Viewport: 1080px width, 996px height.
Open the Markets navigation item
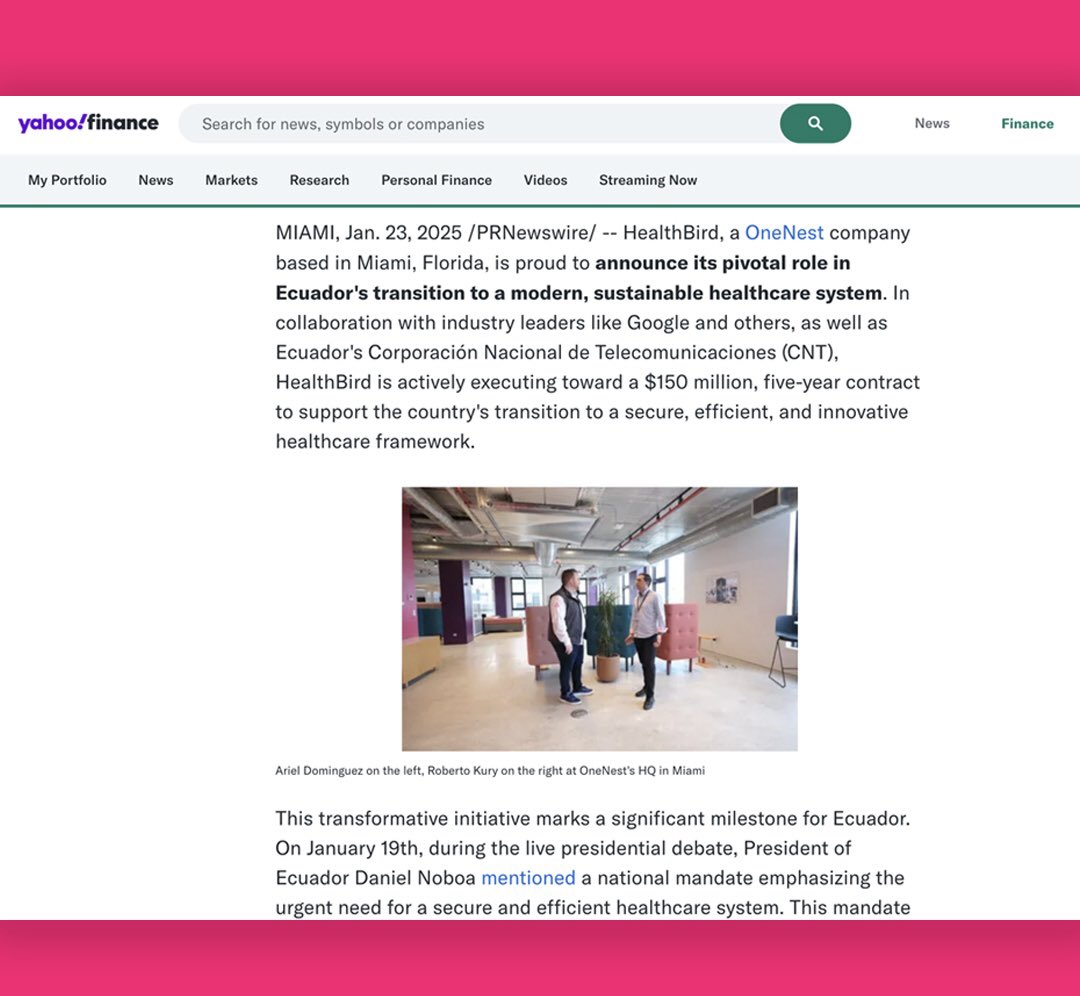(231, 180)
